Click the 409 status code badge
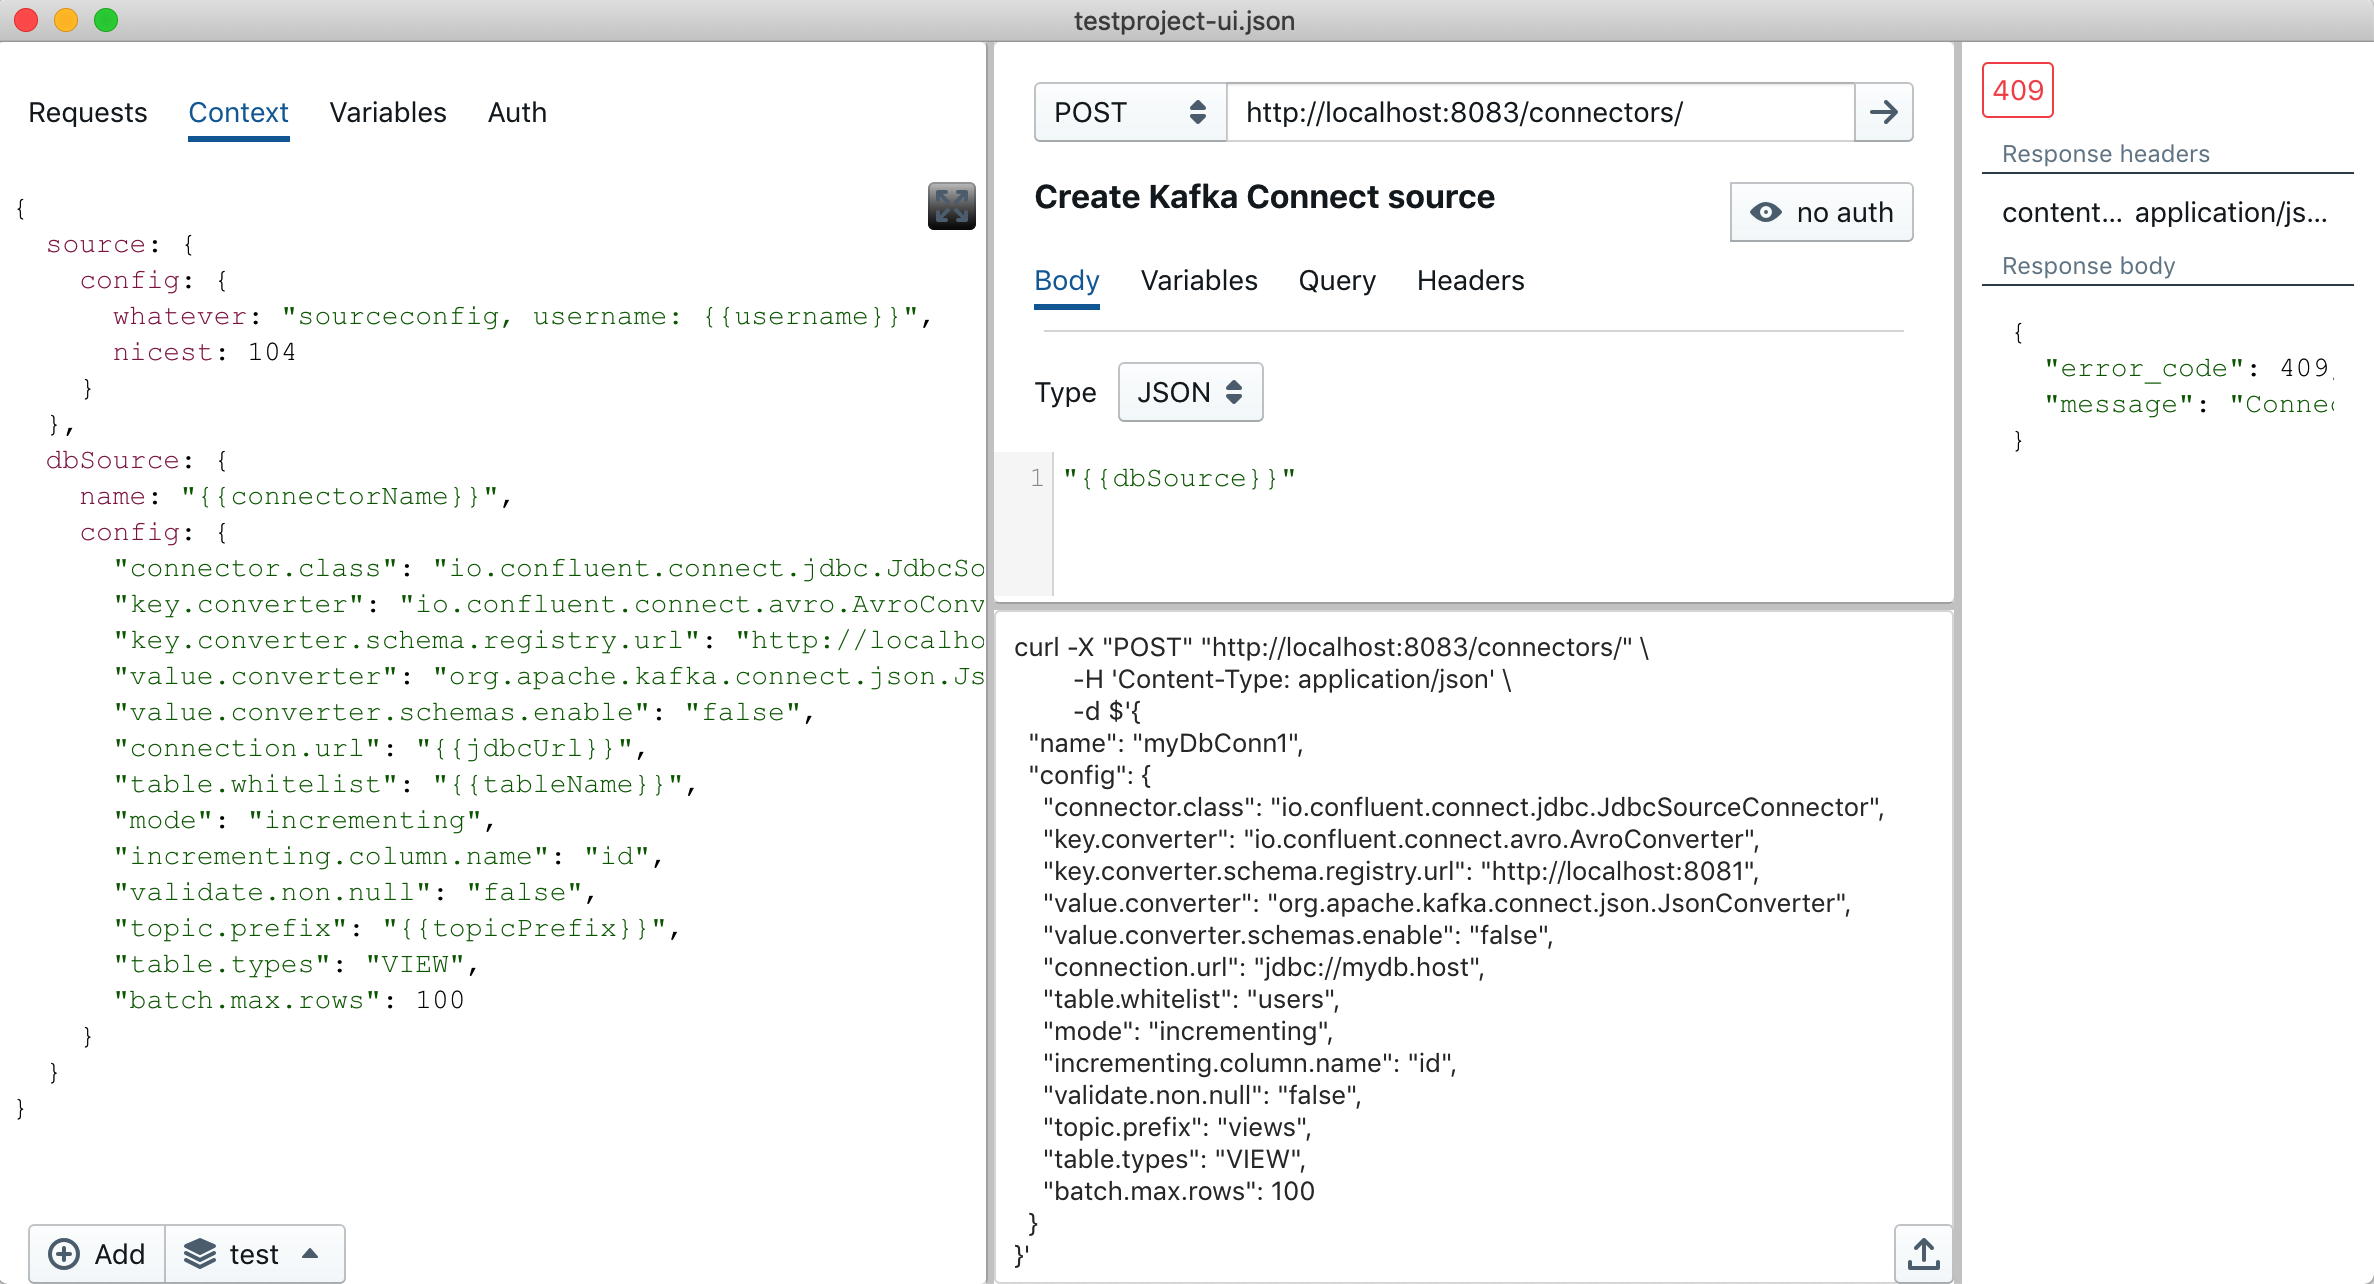The image size is (2374, 1284). click(x=2017, y=91)
